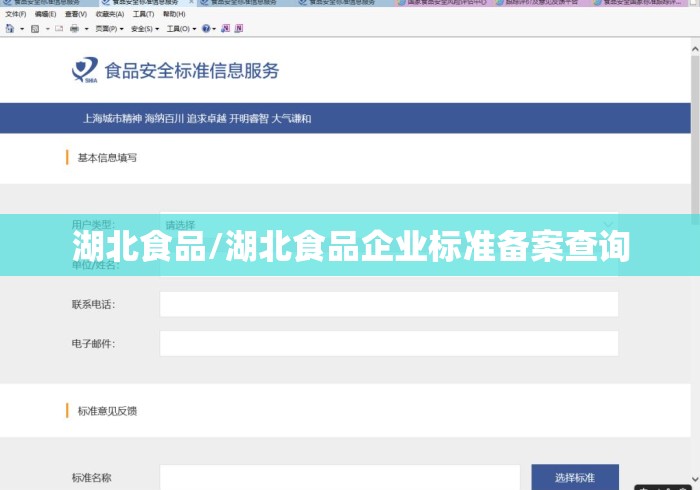Click the scrollbar up arrow

695,49
